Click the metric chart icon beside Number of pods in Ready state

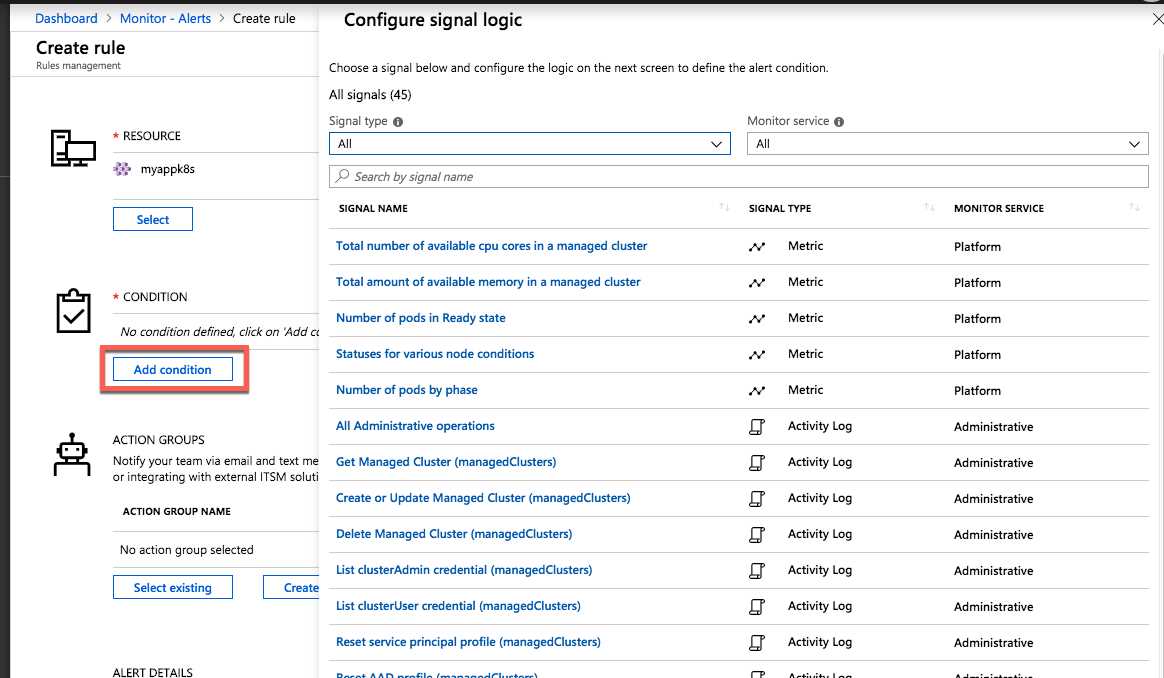[757, 317]
